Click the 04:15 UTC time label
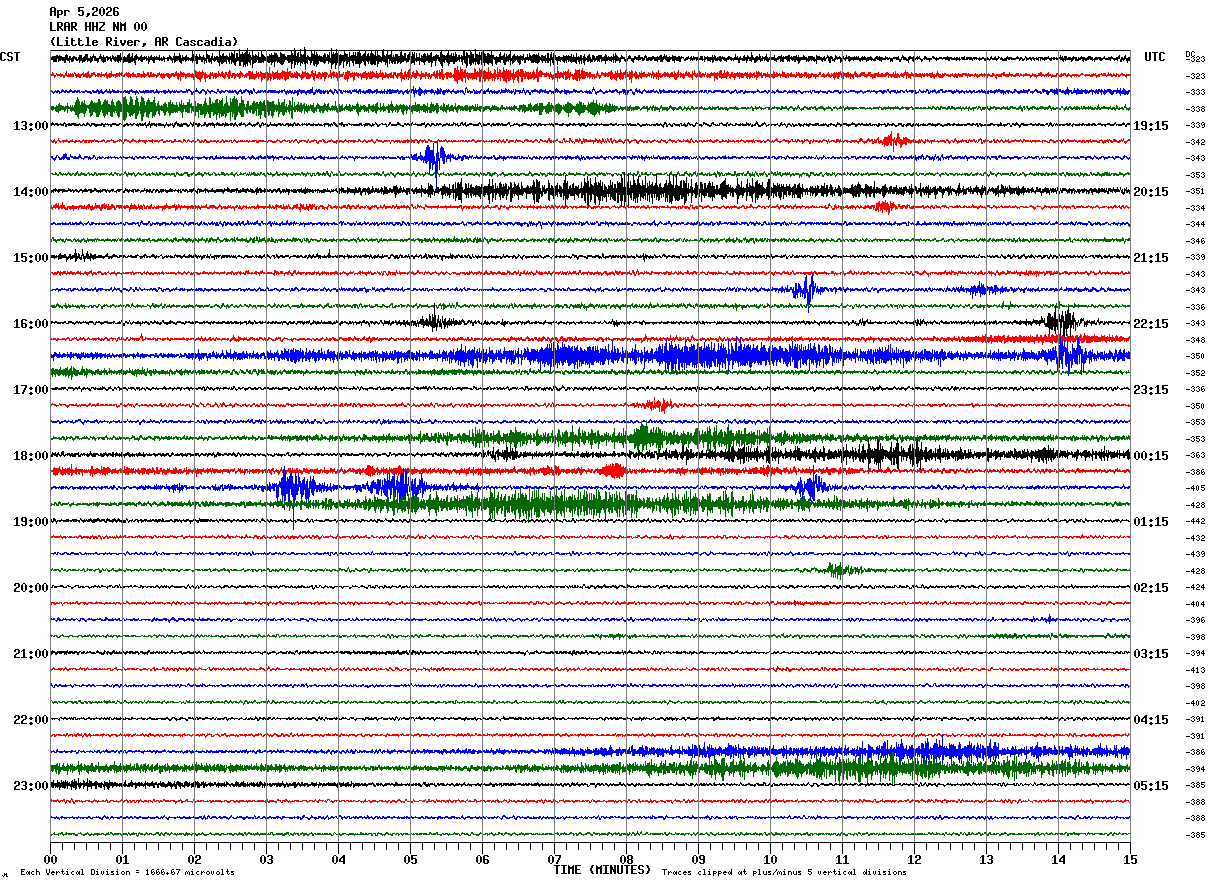The width and height of the screenshot is (1210, 886). [x=1151, y=719]
